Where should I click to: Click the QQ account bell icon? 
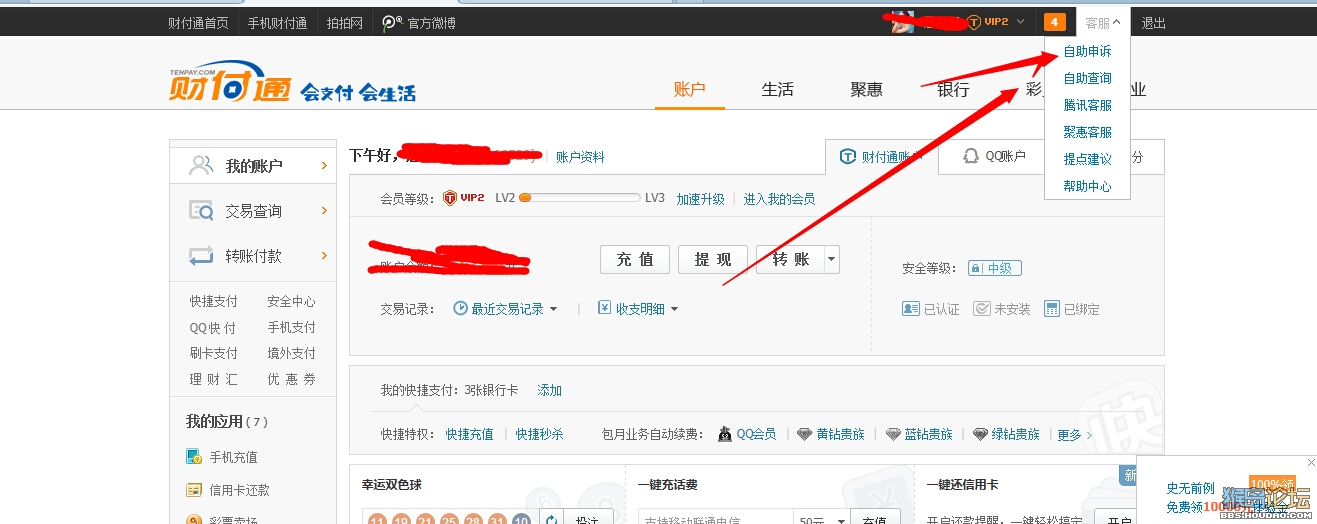(x=970, y=156)
